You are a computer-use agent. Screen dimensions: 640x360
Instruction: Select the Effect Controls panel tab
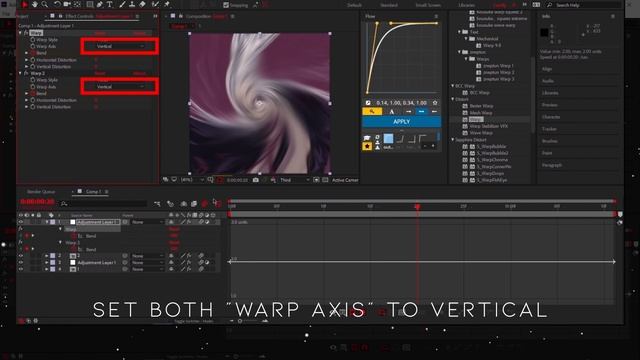pos(98,16)
